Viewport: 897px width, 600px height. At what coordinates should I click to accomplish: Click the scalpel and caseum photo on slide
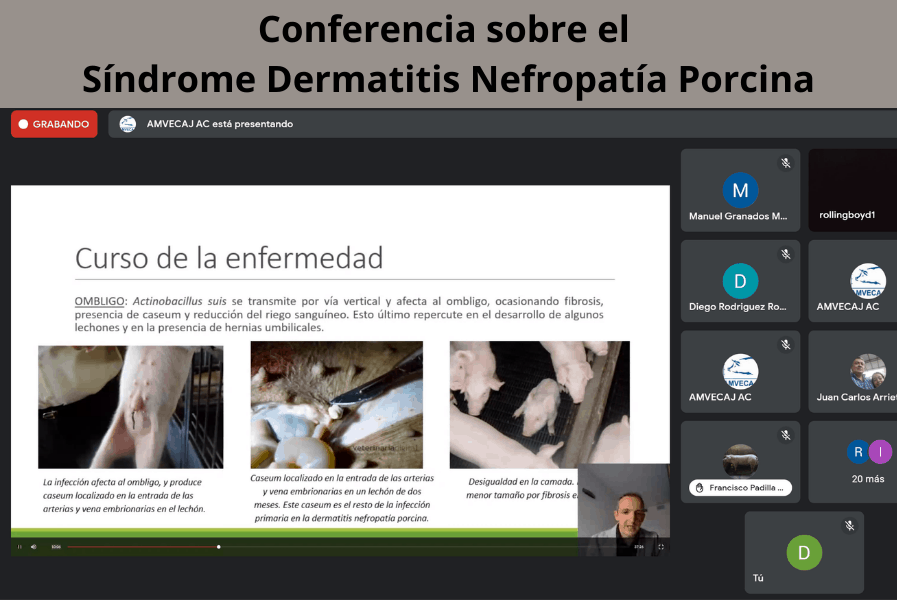(x=336, y=404)
